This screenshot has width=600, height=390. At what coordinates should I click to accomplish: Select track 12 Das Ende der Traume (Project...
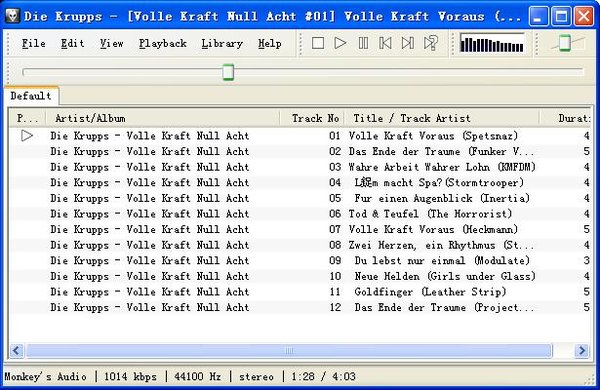(300, 307)
